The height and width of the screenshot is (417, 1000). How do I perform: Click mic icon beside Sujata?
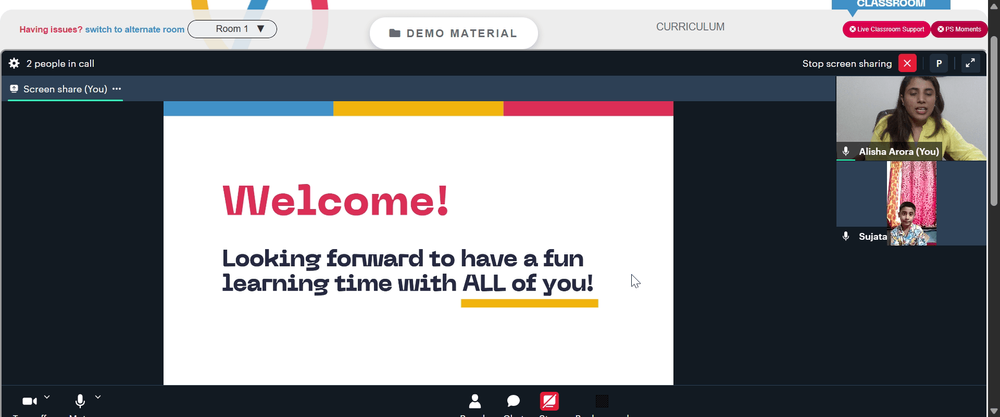(x=846, y=237)
